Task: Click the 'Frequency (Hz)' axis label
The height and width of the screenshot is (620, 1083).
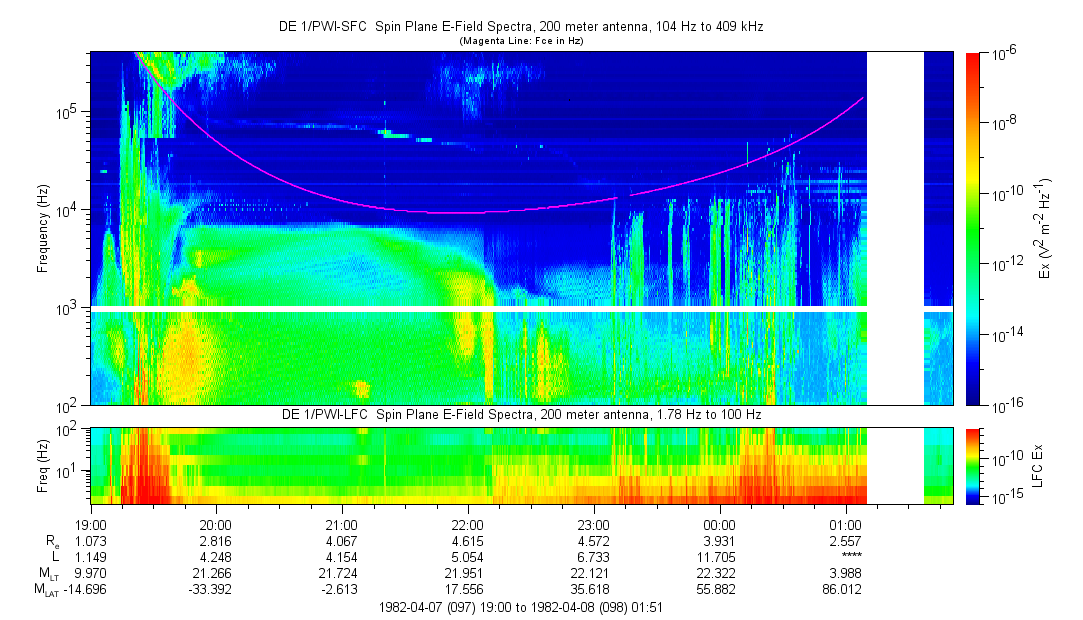Action: [43, 228]
